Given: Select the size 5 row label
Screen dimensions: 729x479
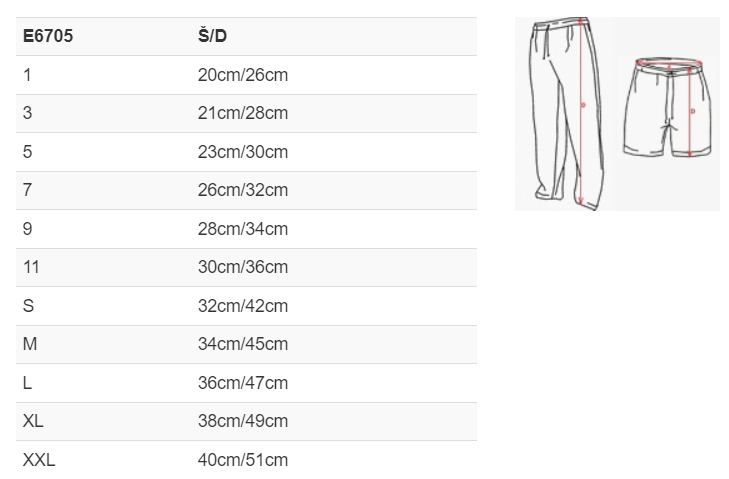Looking at the screenshot, I should (x=27, y=152).
